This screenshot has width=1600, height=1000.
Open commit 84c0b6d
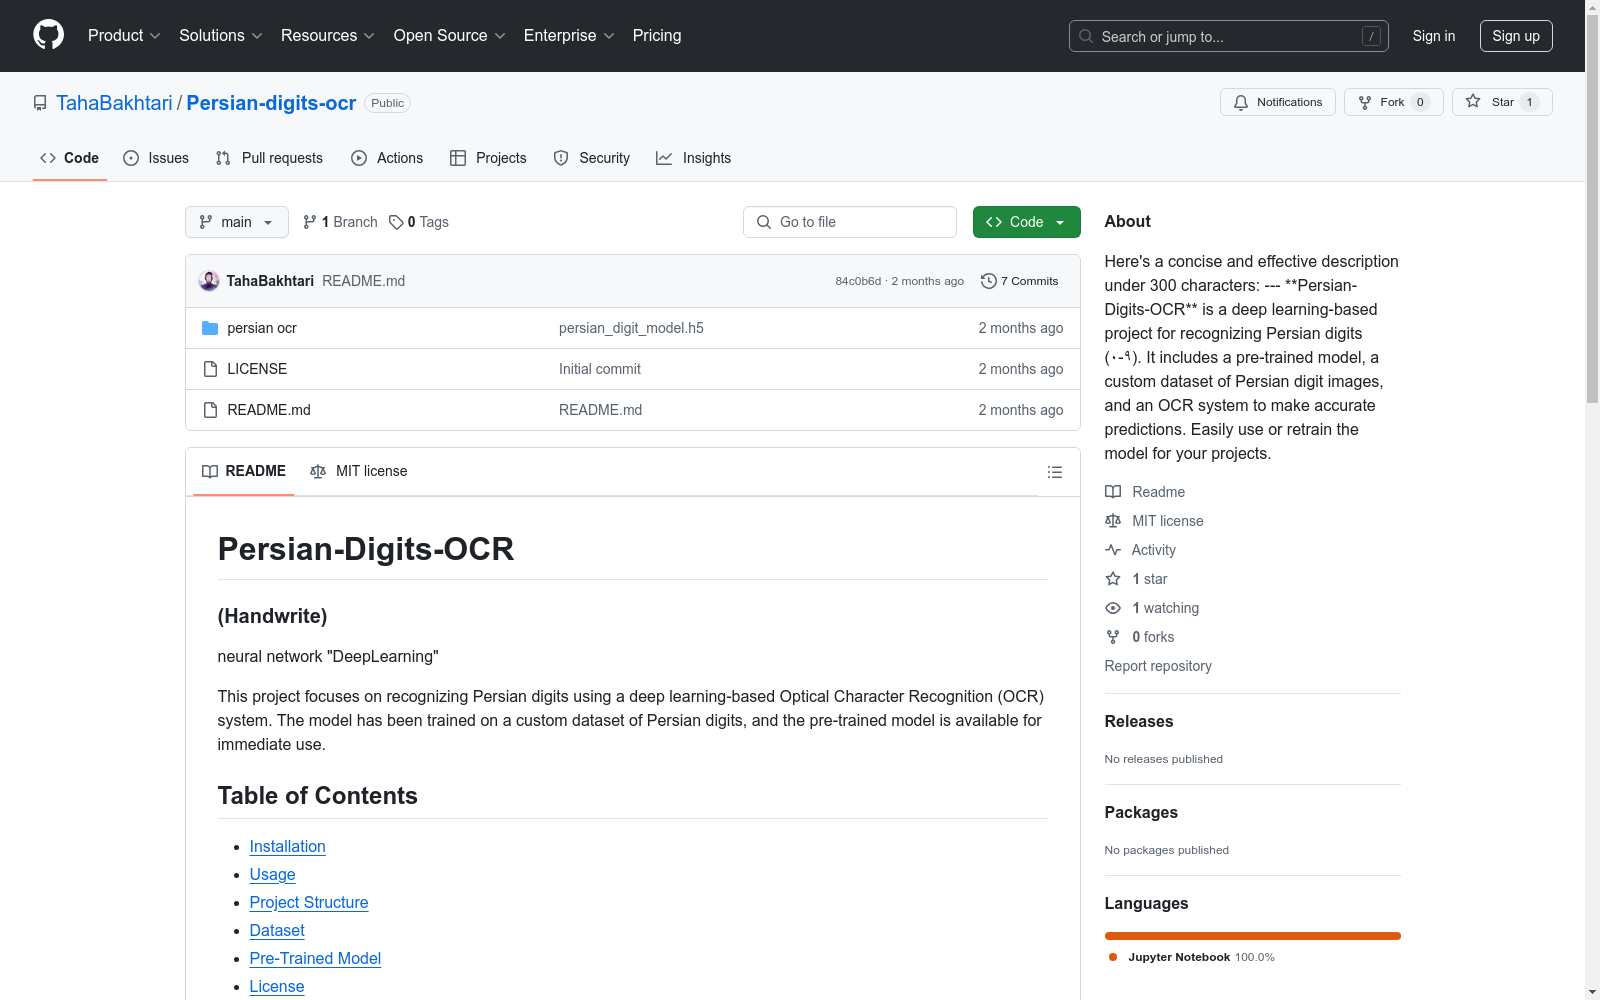[x=858, y=281]
